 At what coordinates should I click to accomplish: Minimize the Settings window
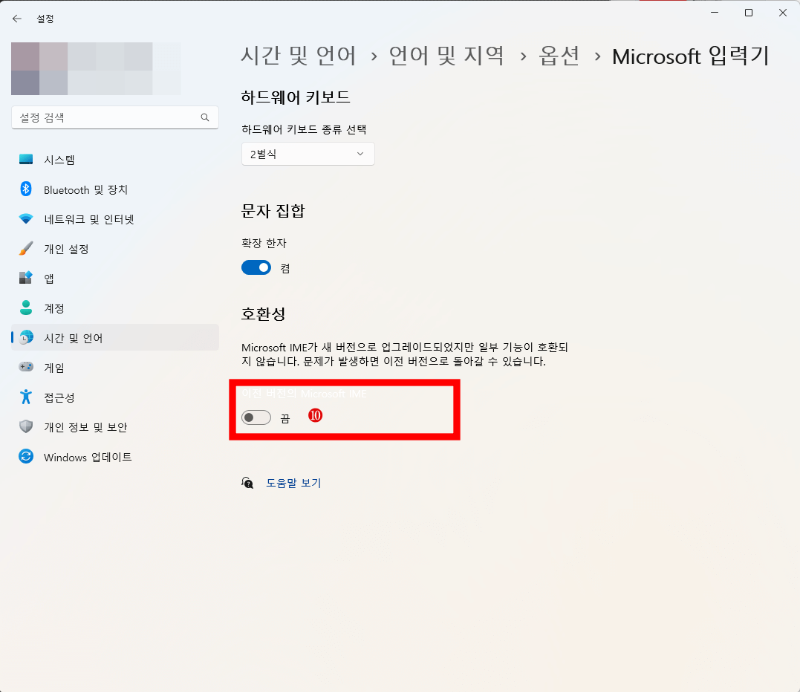coord(715,13)
